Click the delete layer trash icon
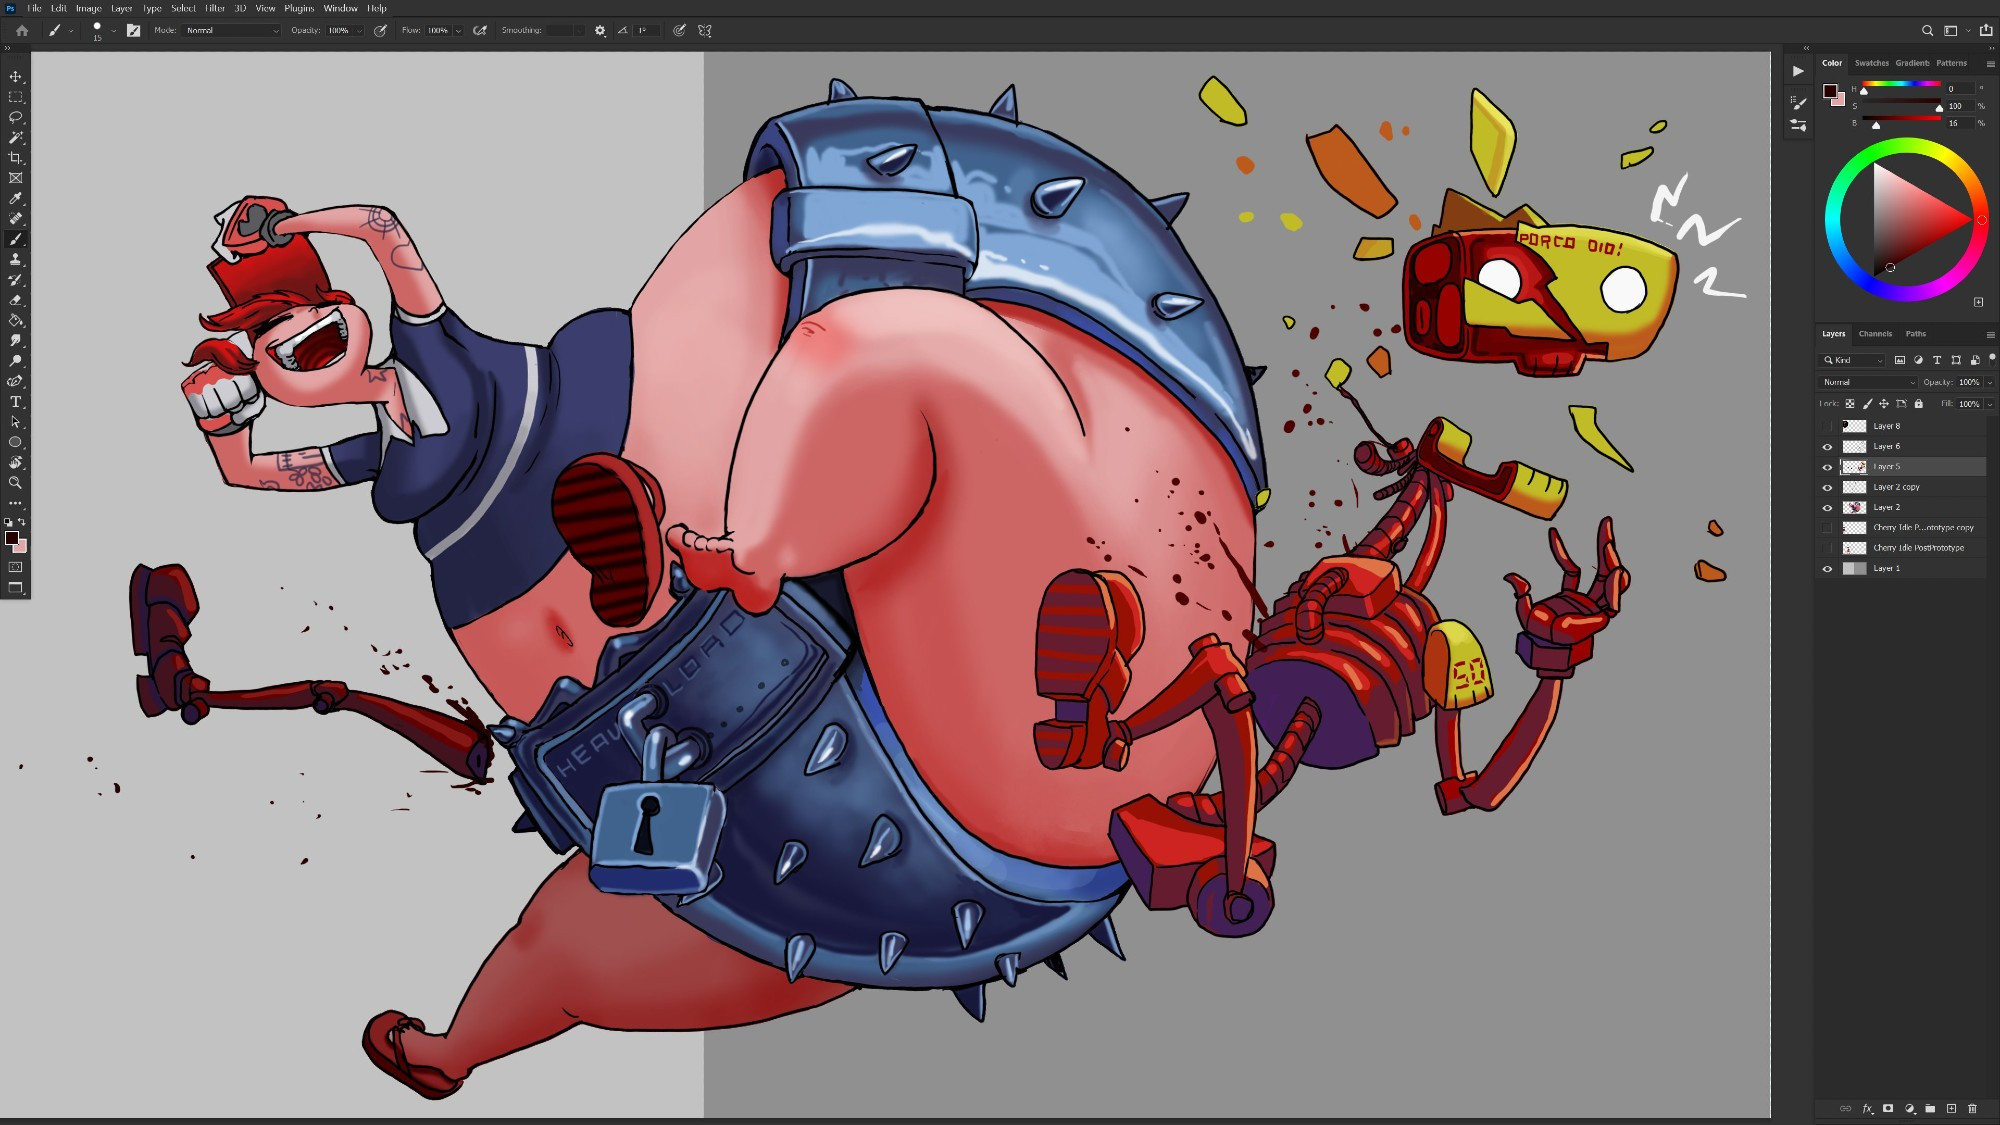The height and width of the screenshot is (1125, 2000). (x=1972, y=1108)
